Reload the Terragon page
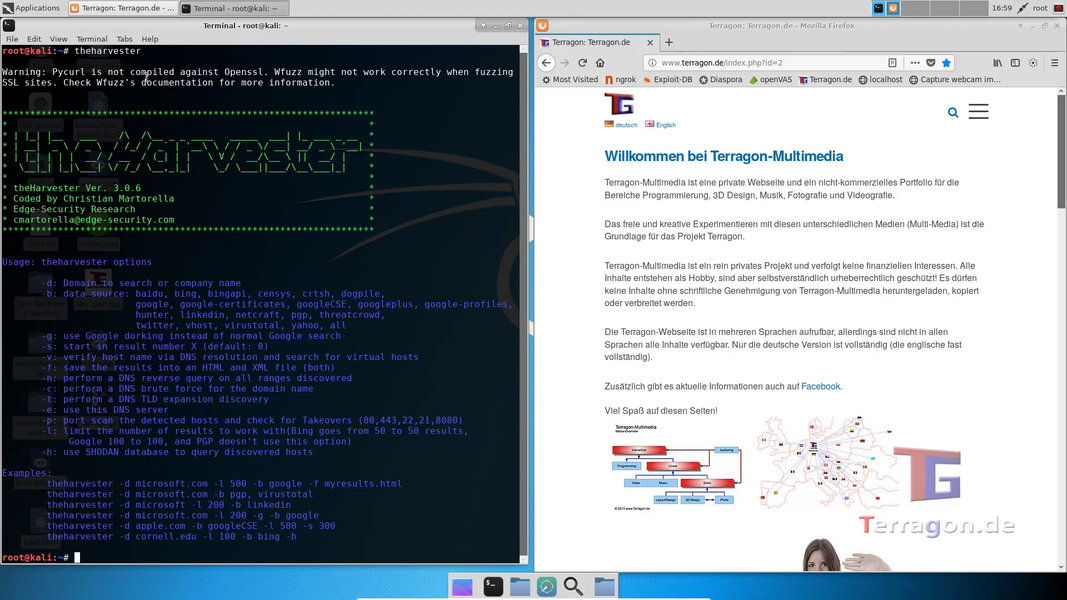This screenshot has height=600, width=1067. [x=582, y=63]
